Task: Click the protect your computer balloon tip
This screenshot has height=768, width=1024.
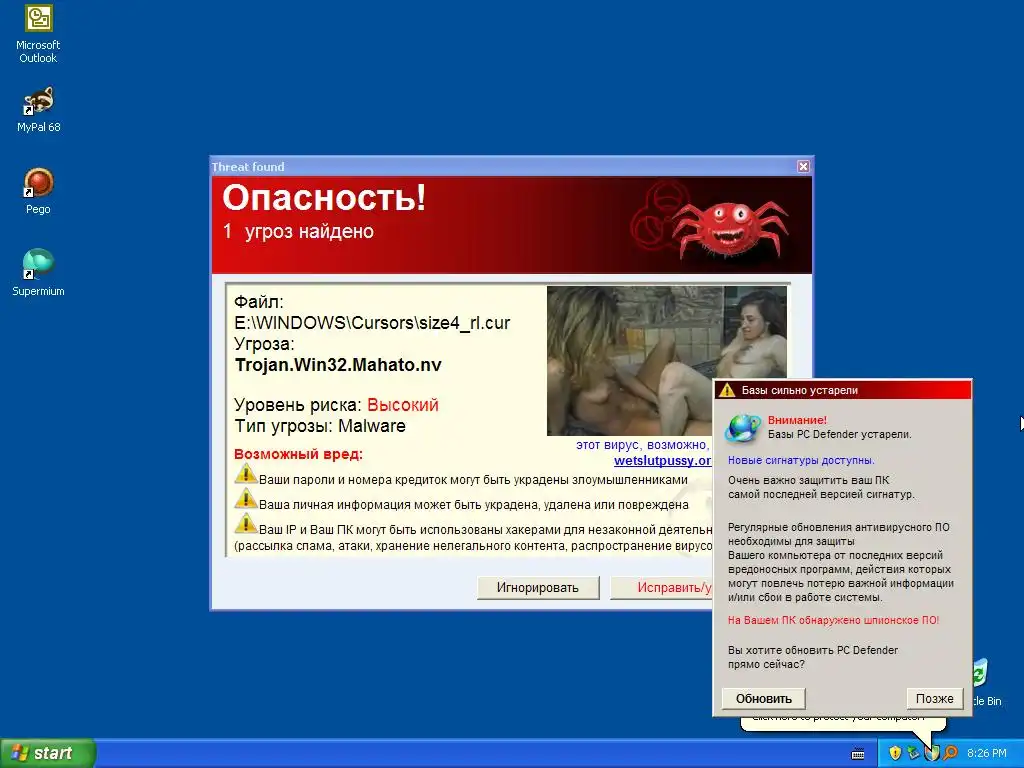Action: [x=842, y=722]
